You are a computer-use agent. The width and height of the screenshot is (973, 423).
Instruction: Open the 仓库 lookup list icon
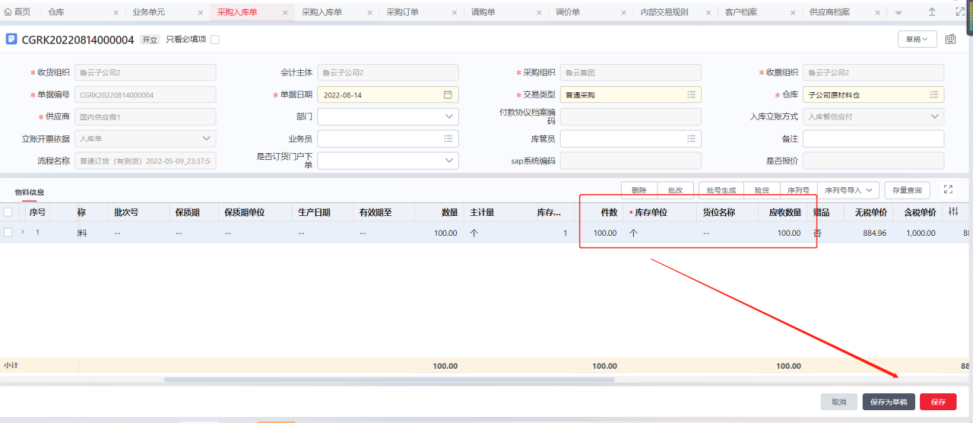click(934, 94)
